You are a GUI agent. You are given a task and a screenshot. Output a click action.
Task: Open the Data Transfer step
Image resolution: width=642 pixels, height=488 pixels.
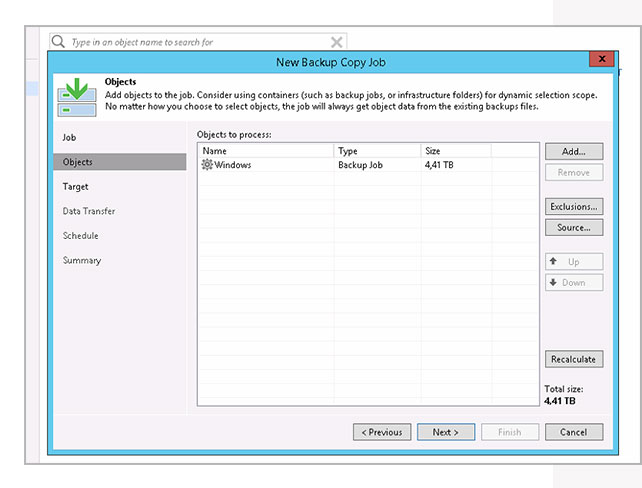click(88, 211)
